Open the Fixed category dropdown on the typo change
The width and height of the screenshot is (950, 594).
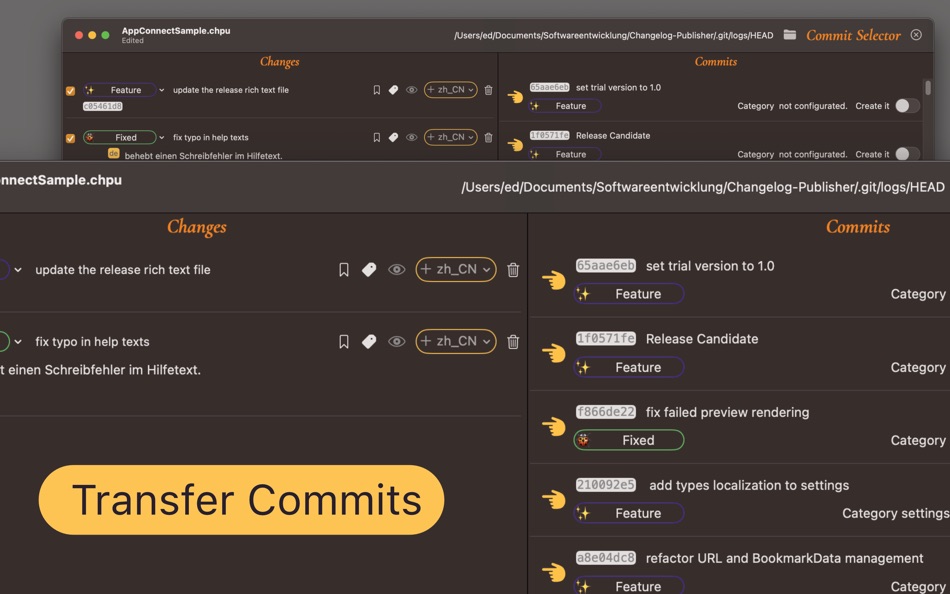164,137
